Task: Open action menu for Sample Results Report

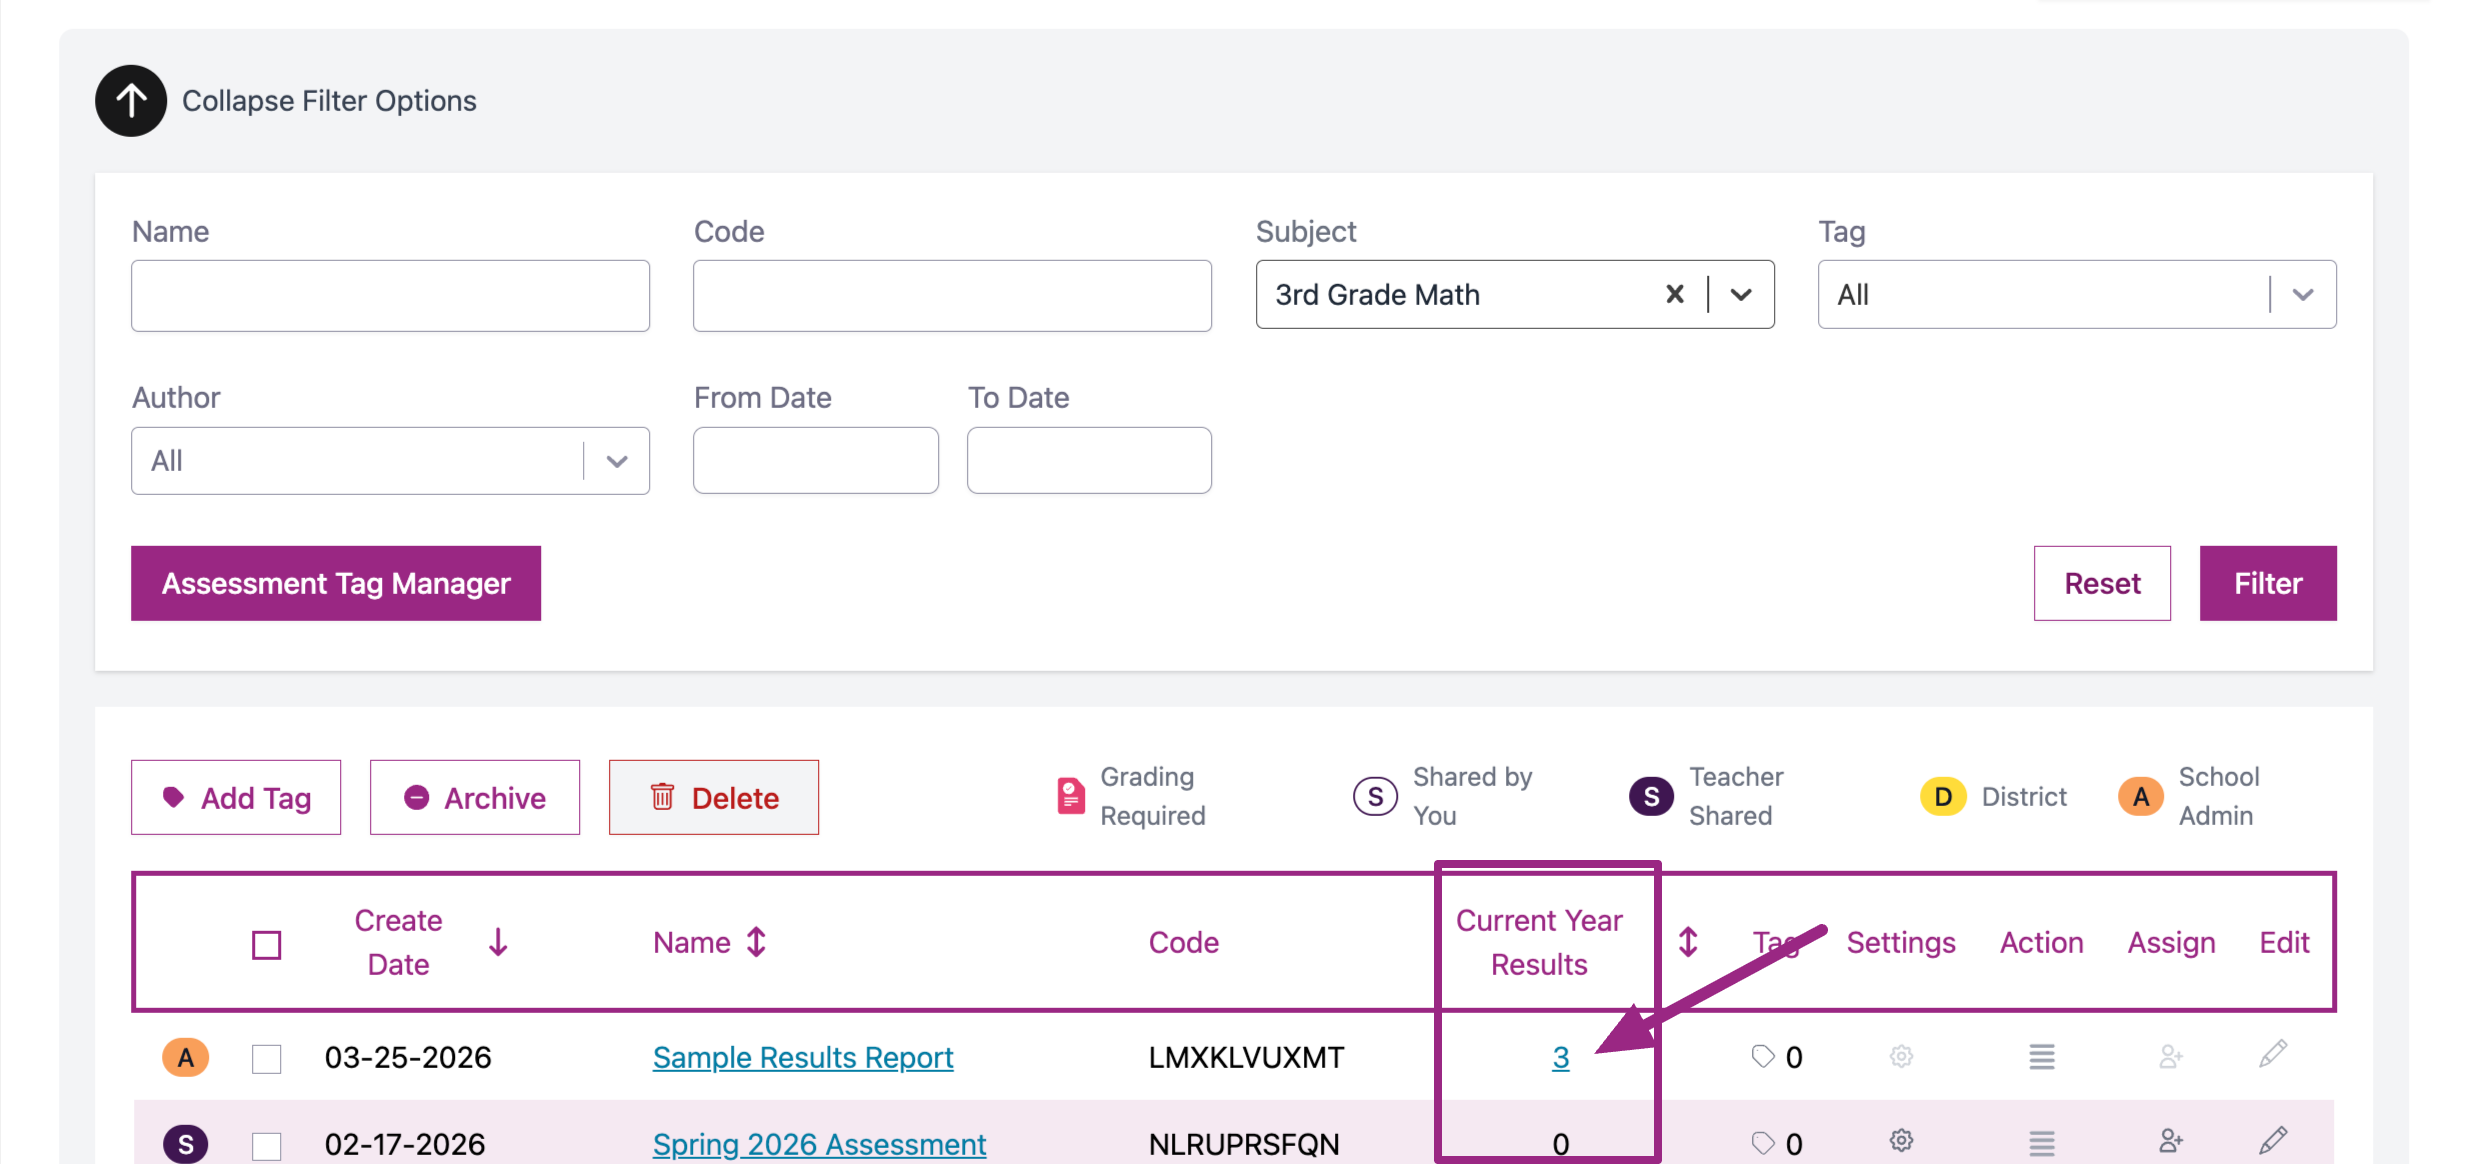Action: pyautogui.click(x=2041, y=1056)
